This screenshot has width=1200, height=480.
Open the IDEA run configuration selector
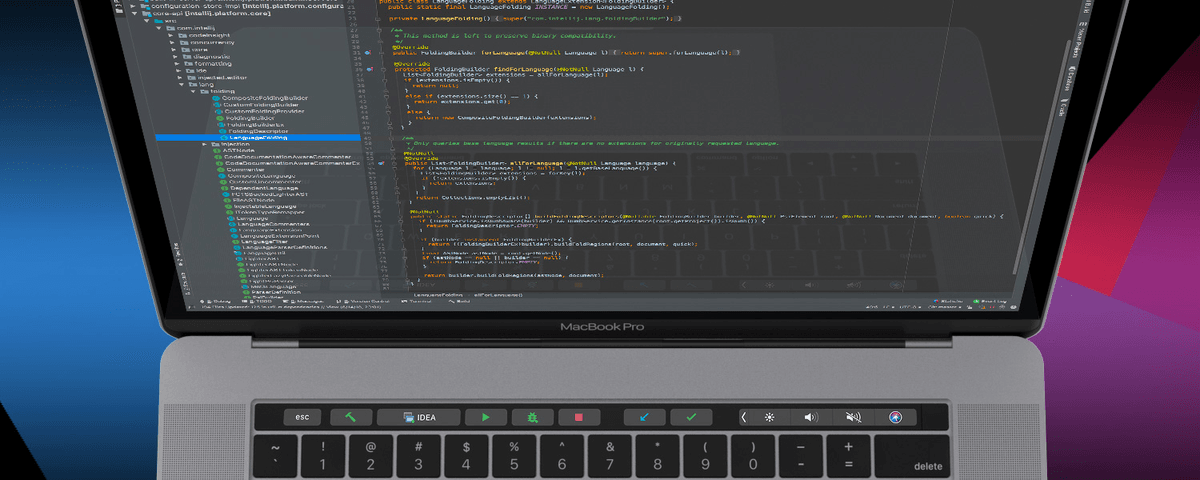419,417
